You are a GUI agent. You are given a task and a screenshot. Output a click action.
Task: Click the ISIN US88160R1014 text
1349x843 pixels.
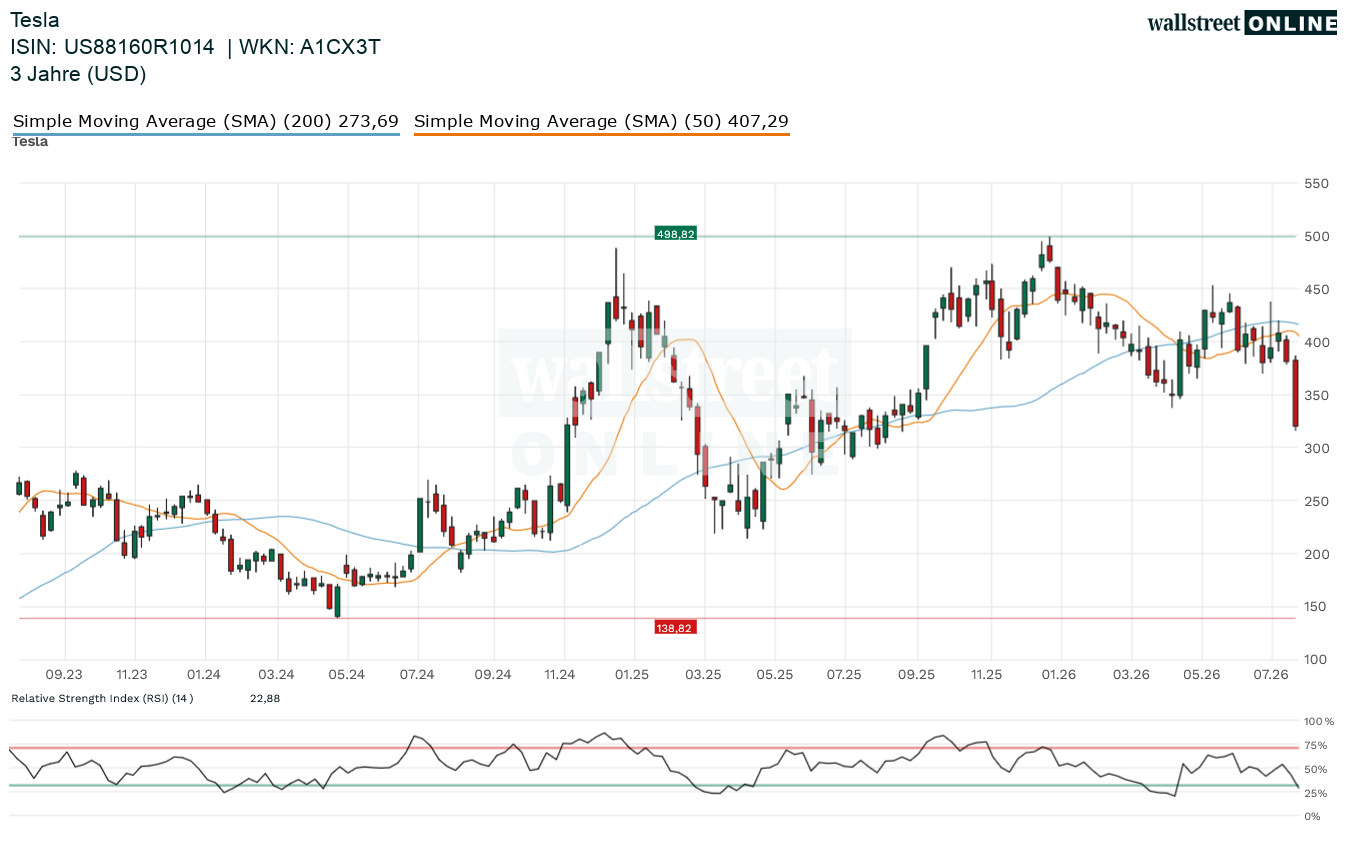click(112, 47)
